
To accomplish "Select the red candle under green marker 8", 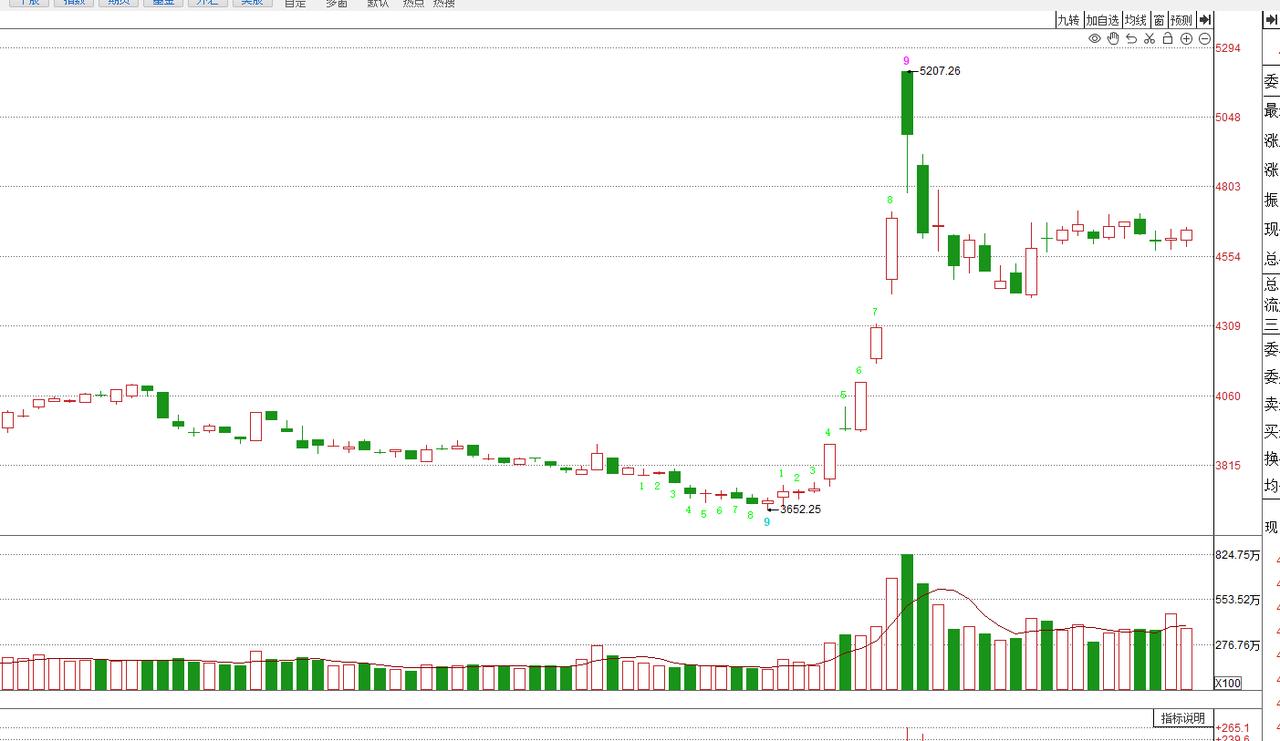I will click(892, 248).
